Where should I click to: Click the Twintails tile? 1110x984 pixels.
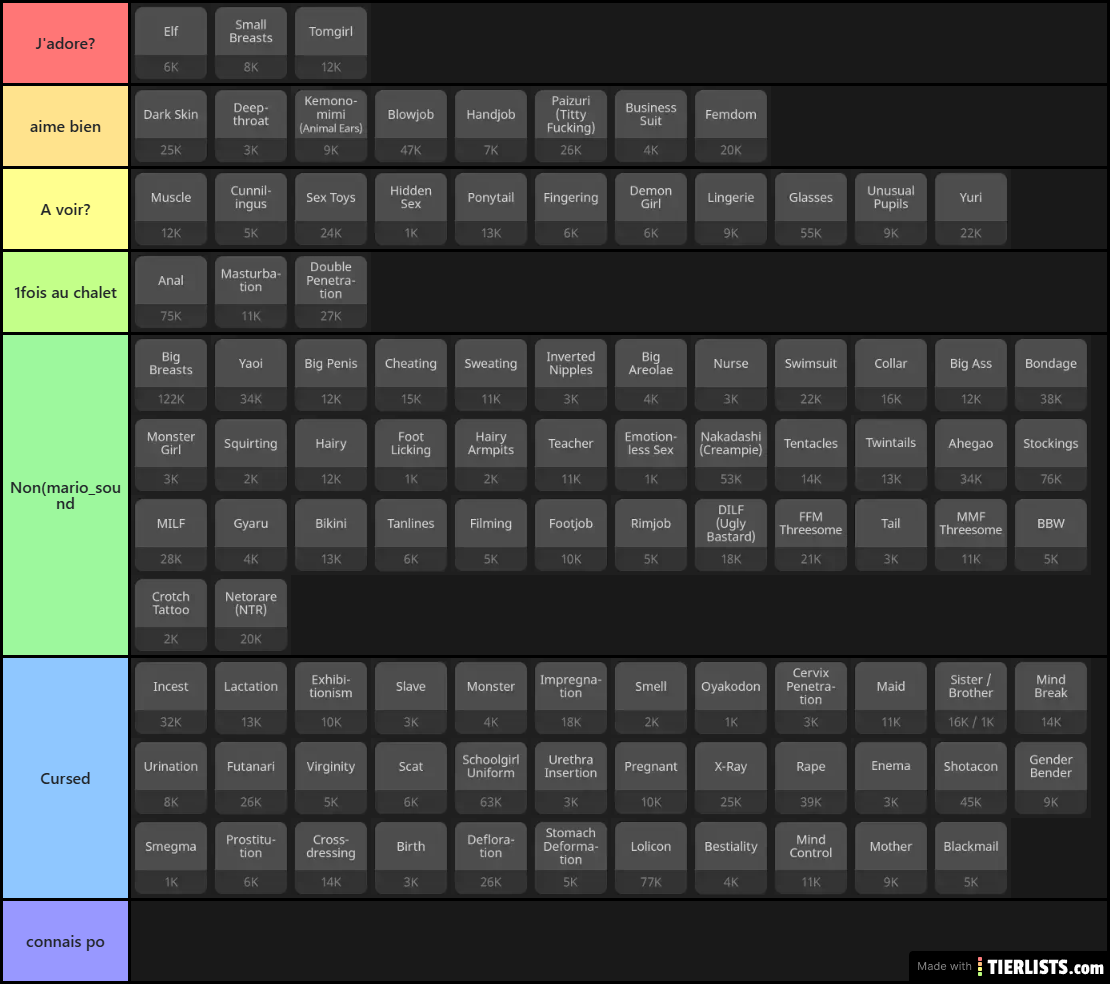[891, 455]
